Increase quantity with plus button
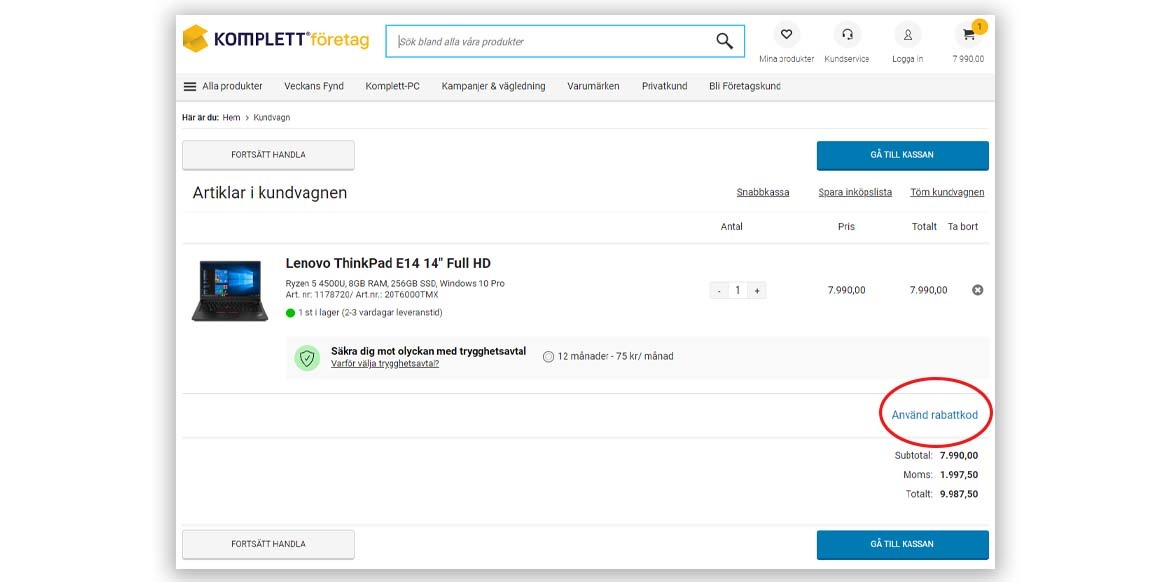The image size is (1170, 582). tap(757, 291)
